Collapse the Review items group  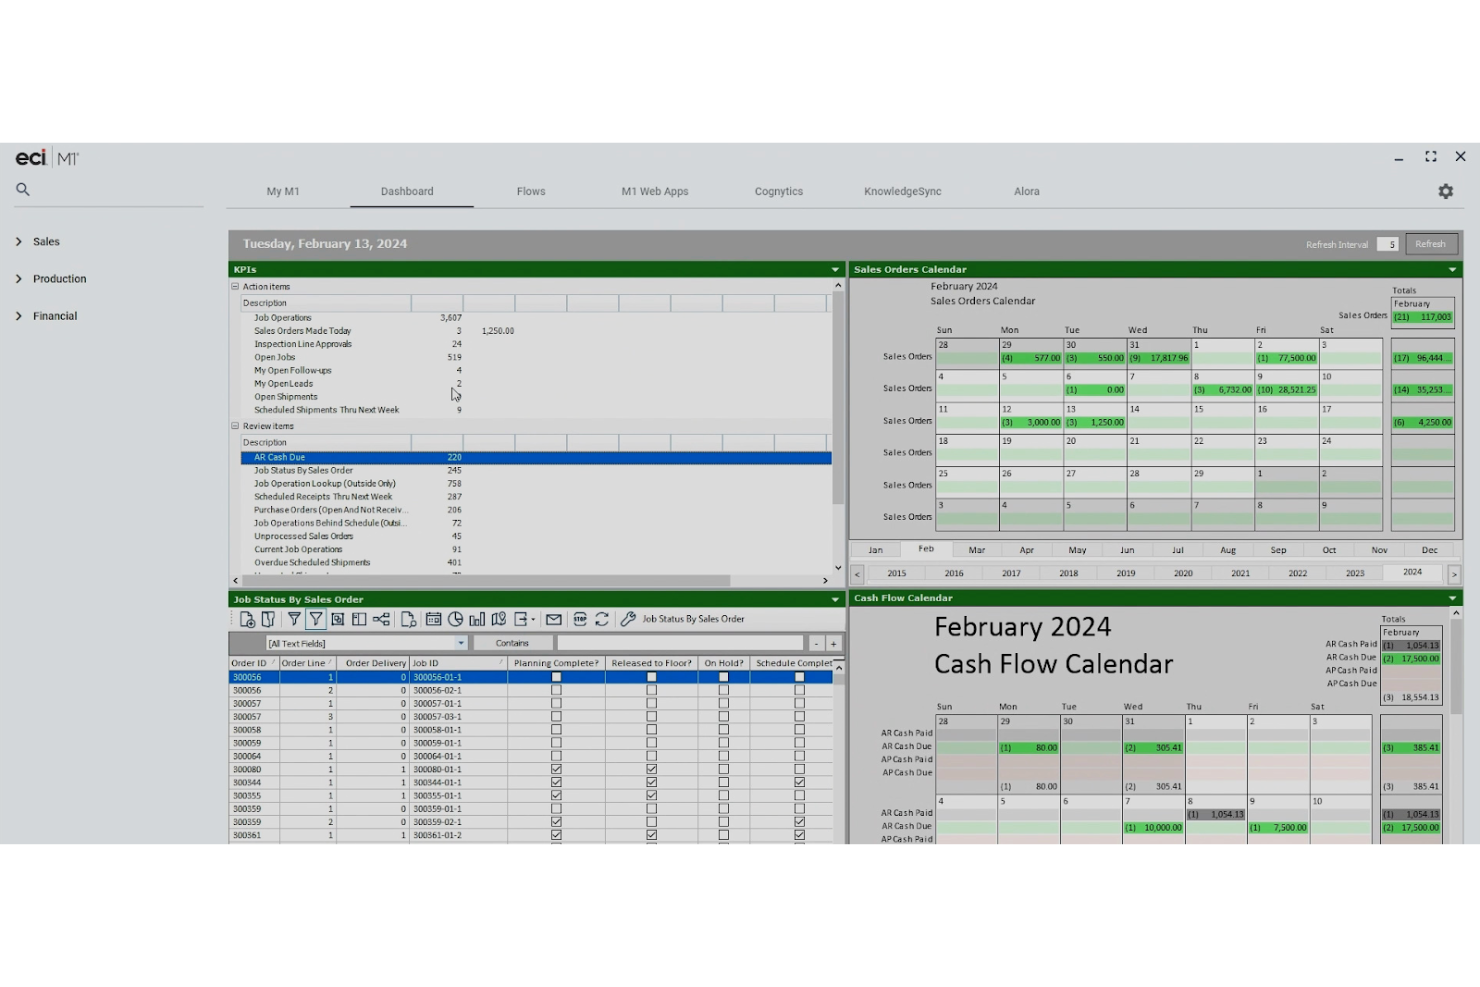tap(236, 426)
